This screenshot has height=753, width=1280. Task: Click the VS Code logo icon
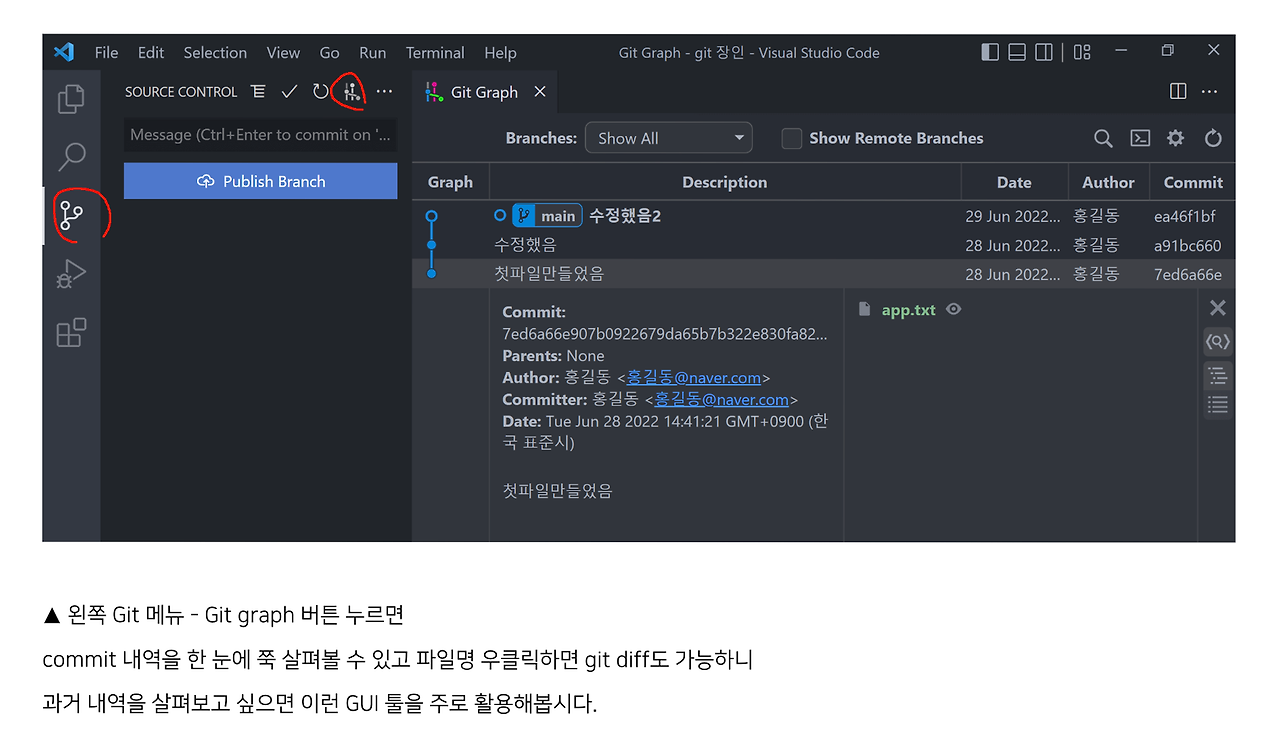(64, 52)
